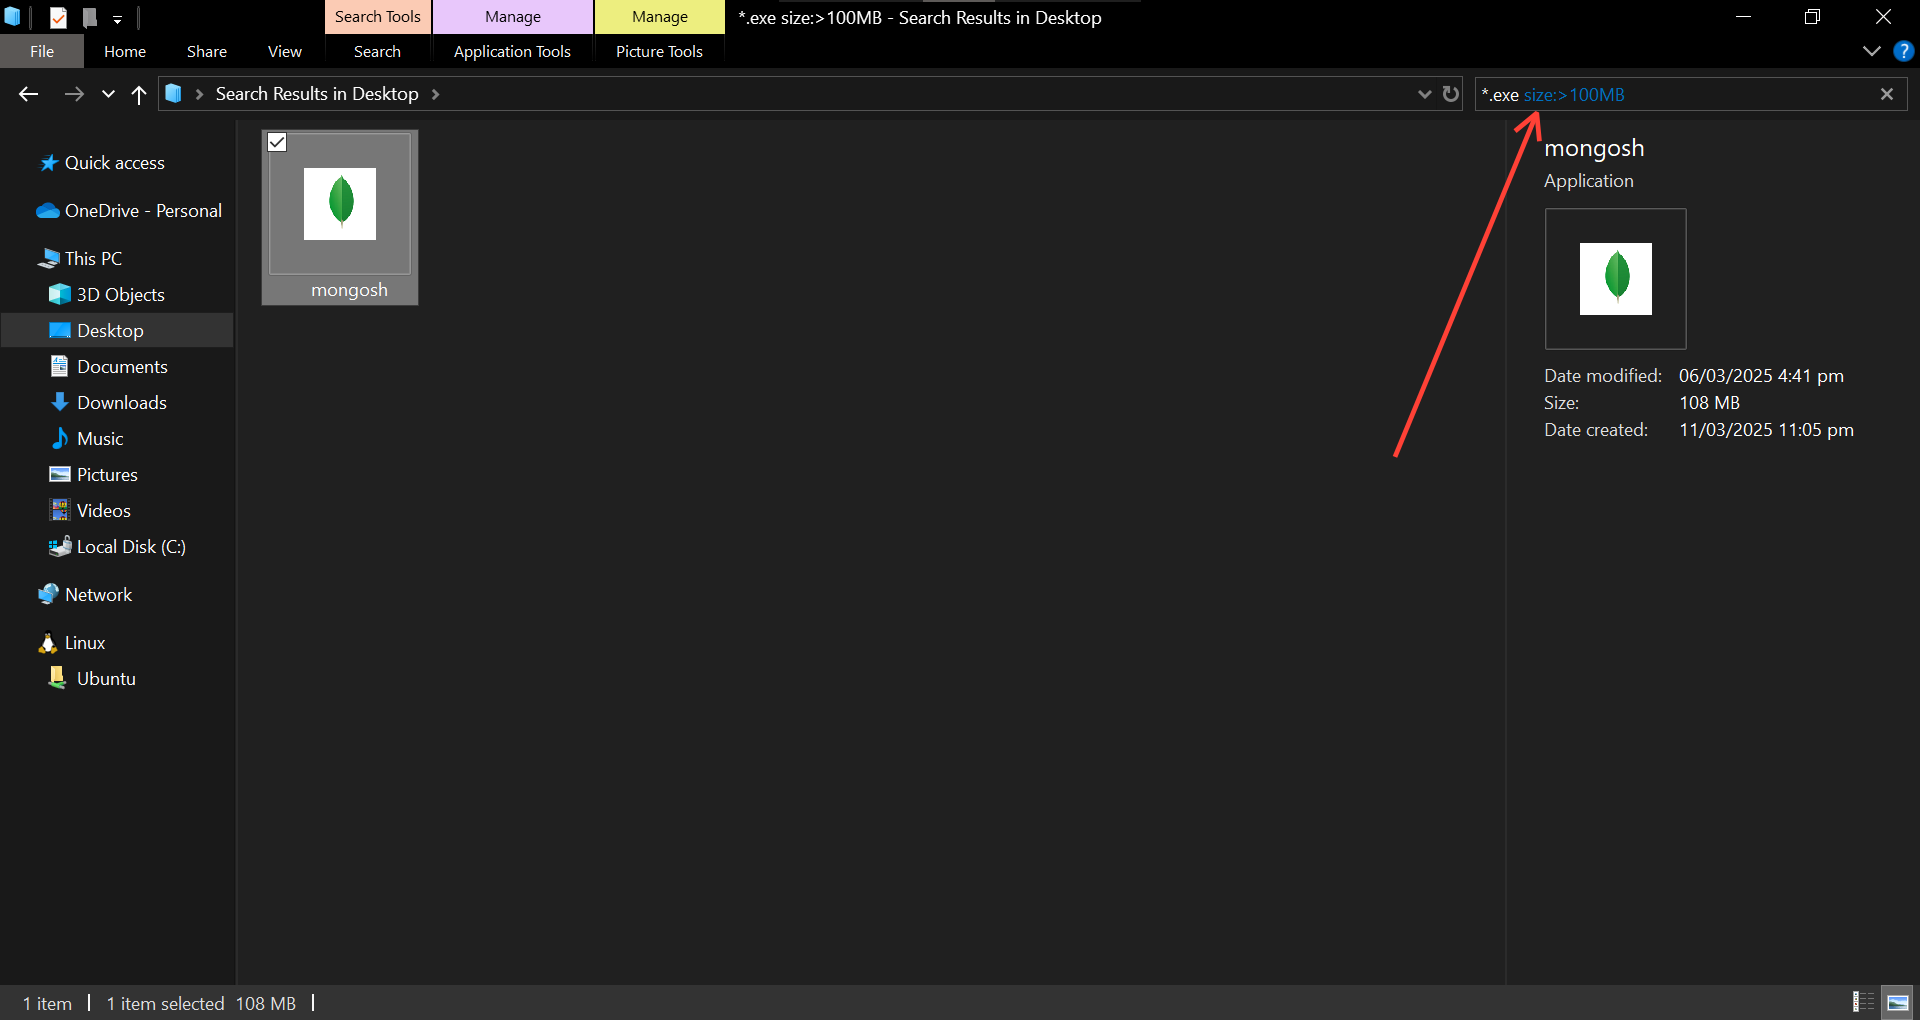Click the New folder quick access icon
This screenshot has width=1920, height=1020.
coord(89,17)
